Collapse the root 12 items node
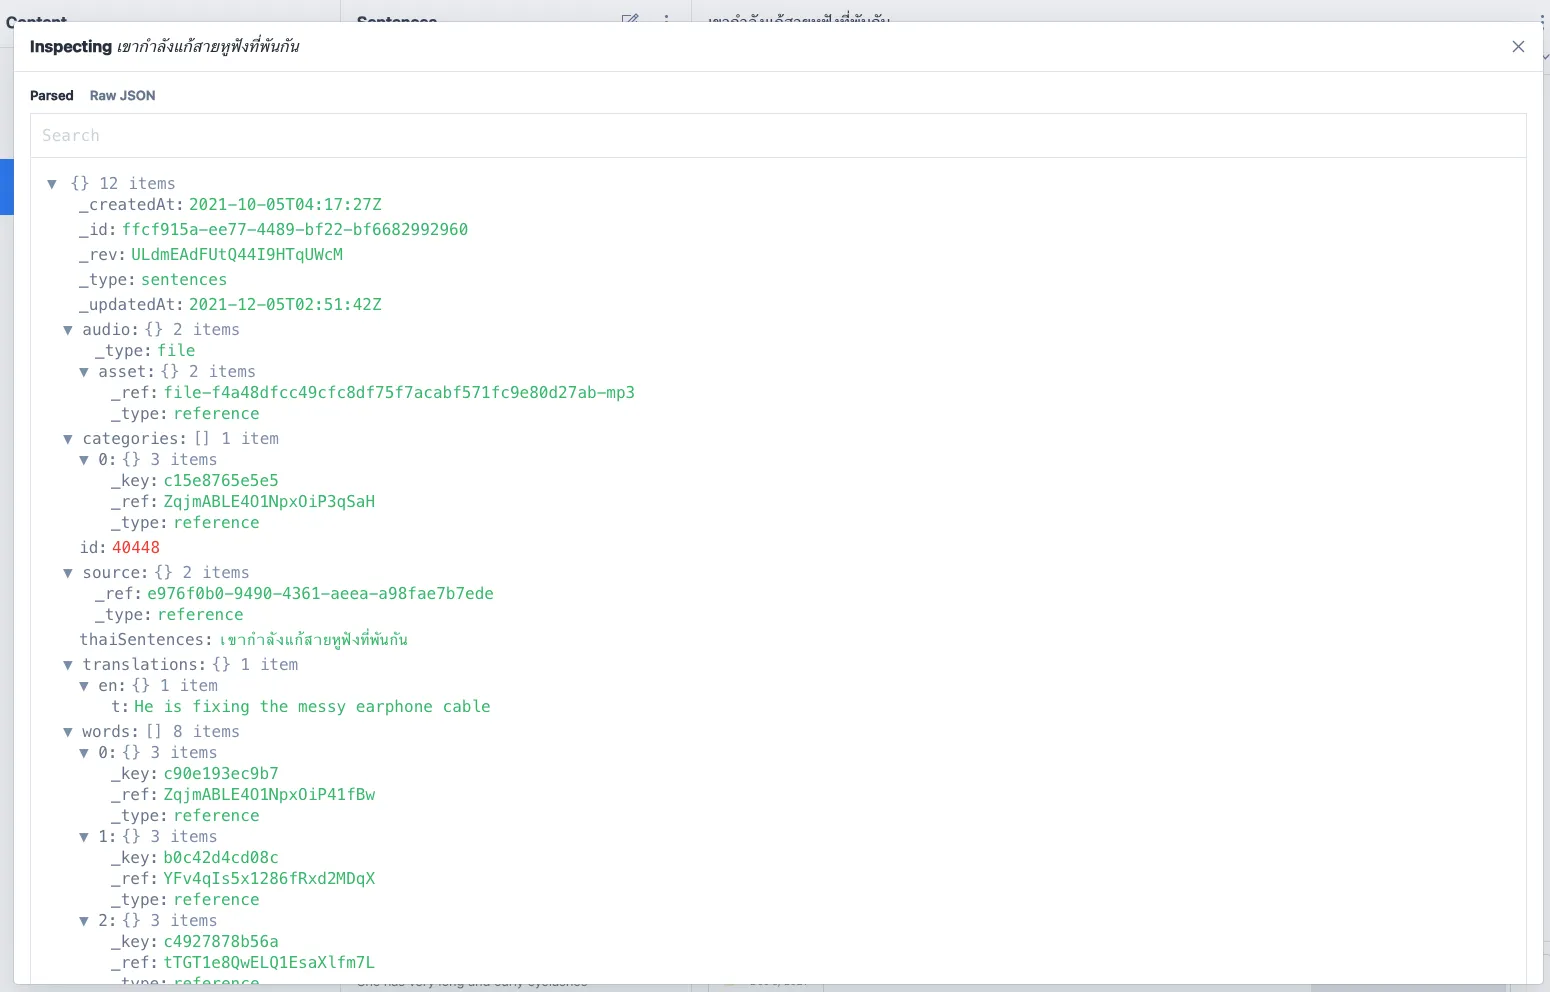The width and height of the screenshot is (1550, 992). point(52,184)
